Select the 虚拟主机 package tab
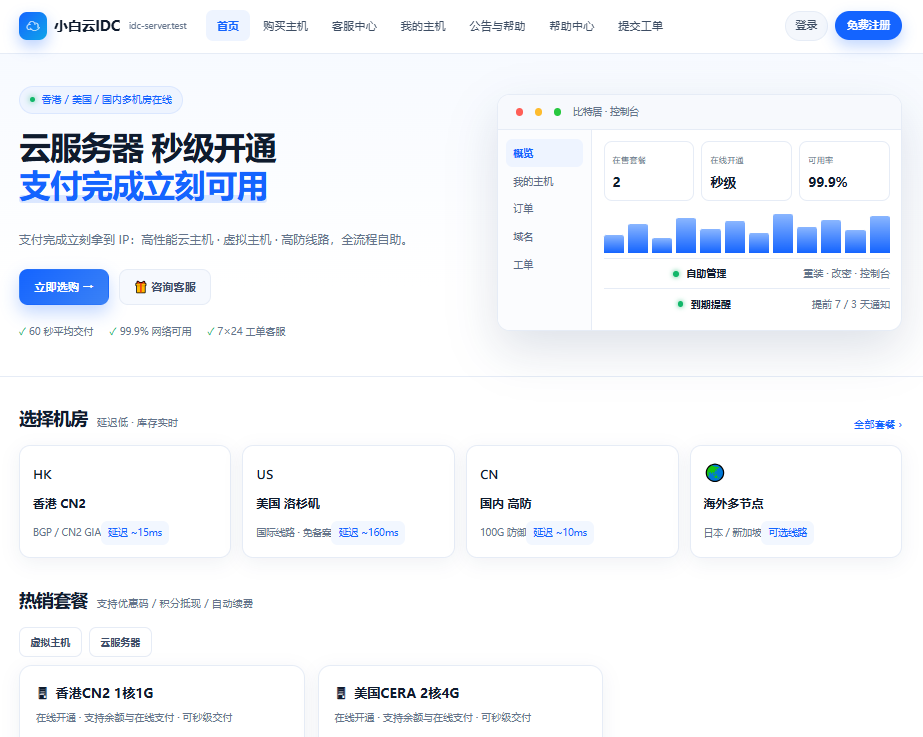The image size is (923, 737). 51,642
